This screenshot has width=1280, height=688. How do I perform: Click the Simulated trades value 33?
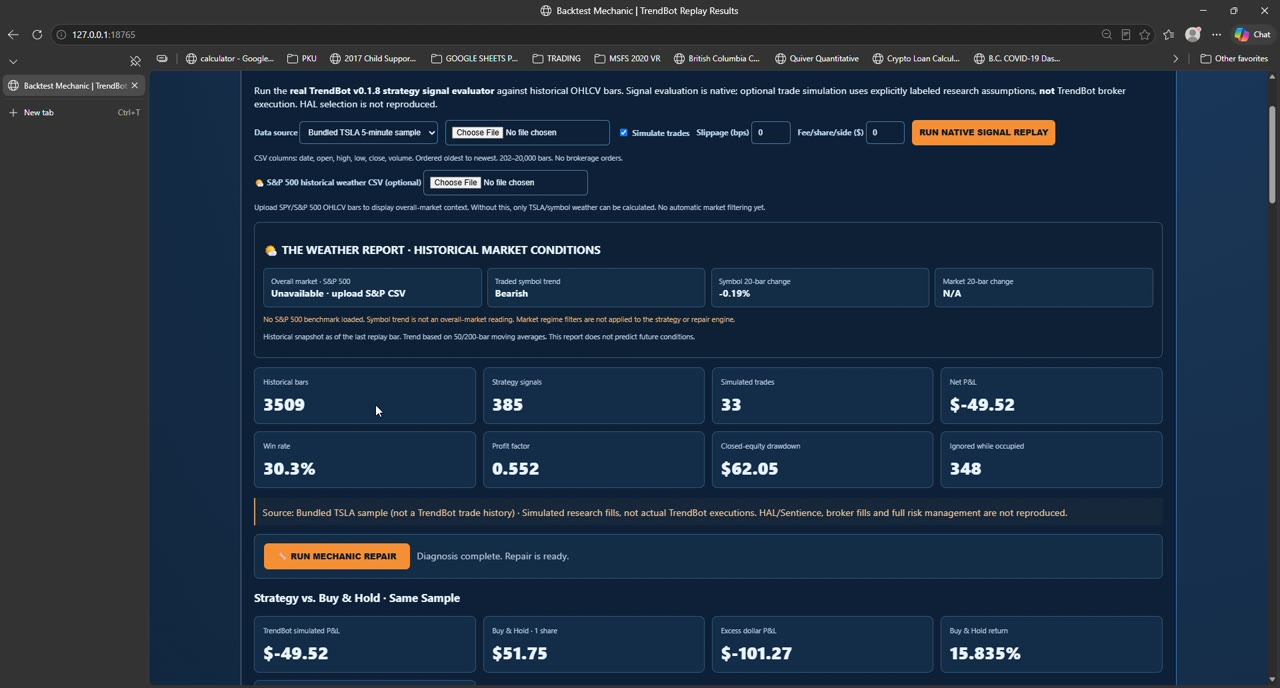pos(731,404)
